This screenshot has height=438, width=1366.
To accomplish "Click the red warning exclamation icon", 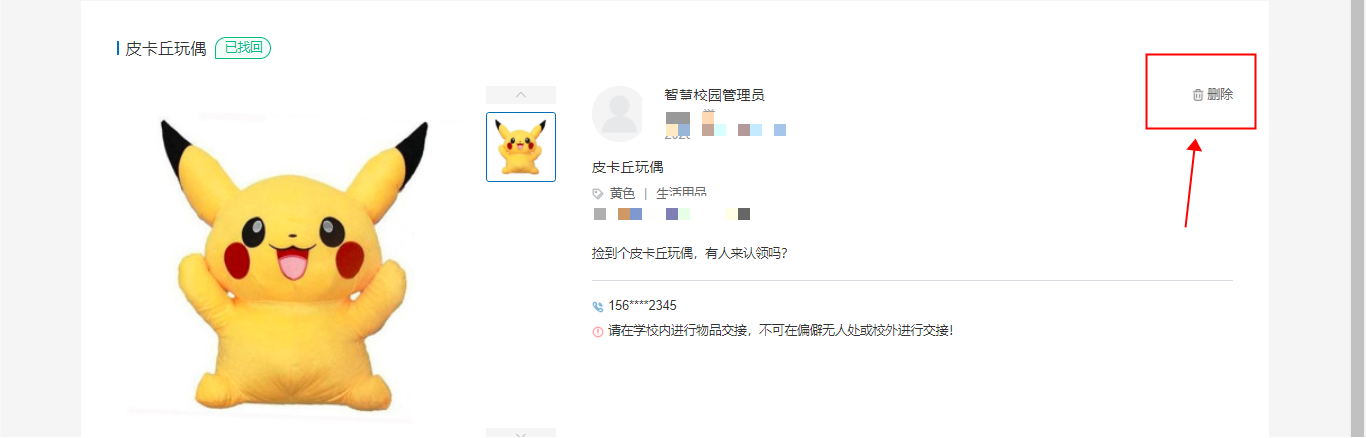I will pyautogui.click(x=598, y=331).
